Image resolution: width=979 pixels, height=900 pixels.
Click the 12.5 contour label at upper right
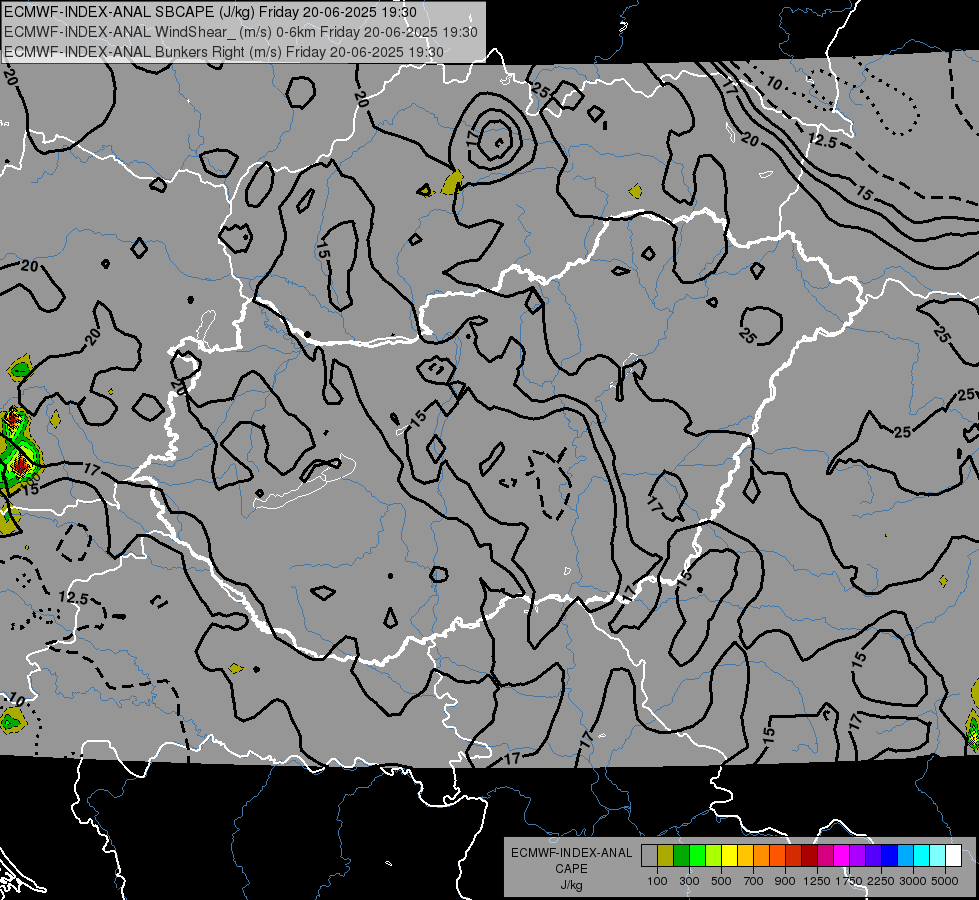(822, 141)
